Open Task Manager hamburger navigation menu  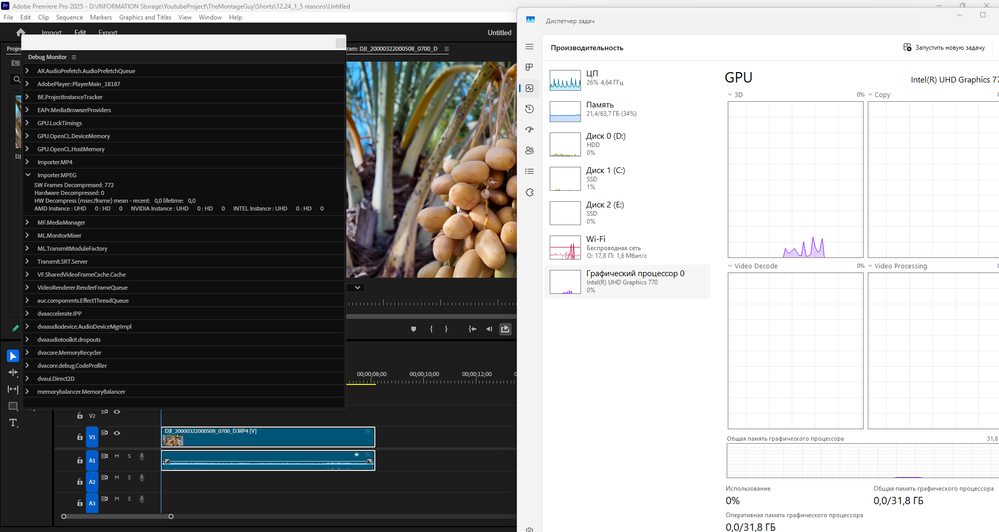[529, 47]
